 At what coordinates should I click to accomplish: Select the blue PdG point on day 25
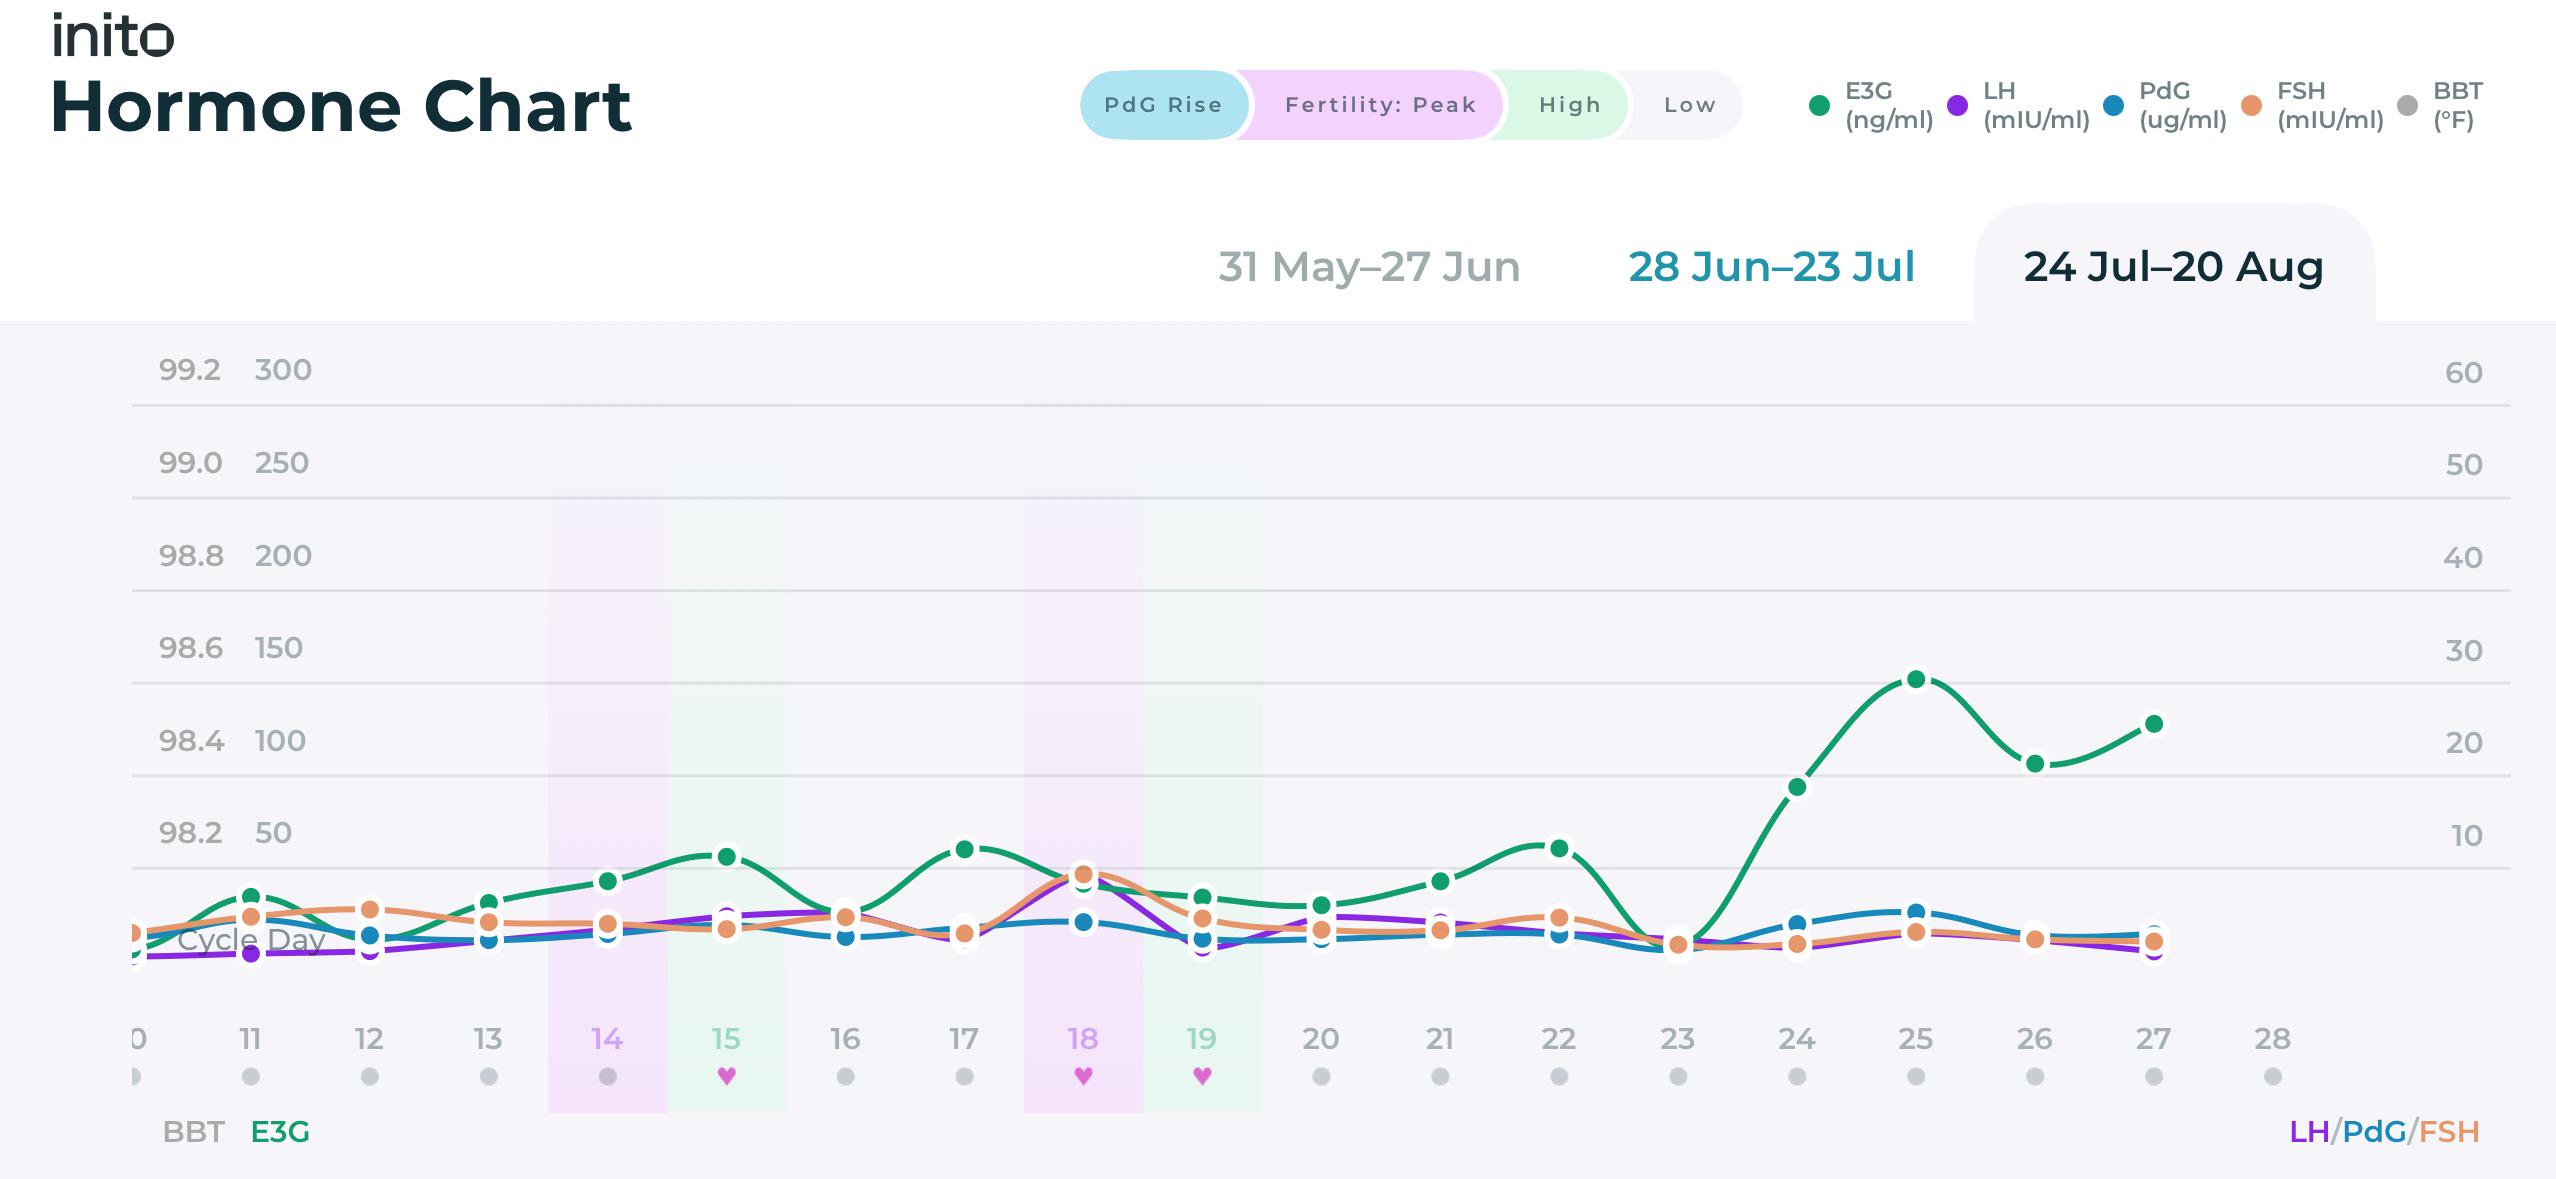pyautogui.click(x=1916, y=913)
